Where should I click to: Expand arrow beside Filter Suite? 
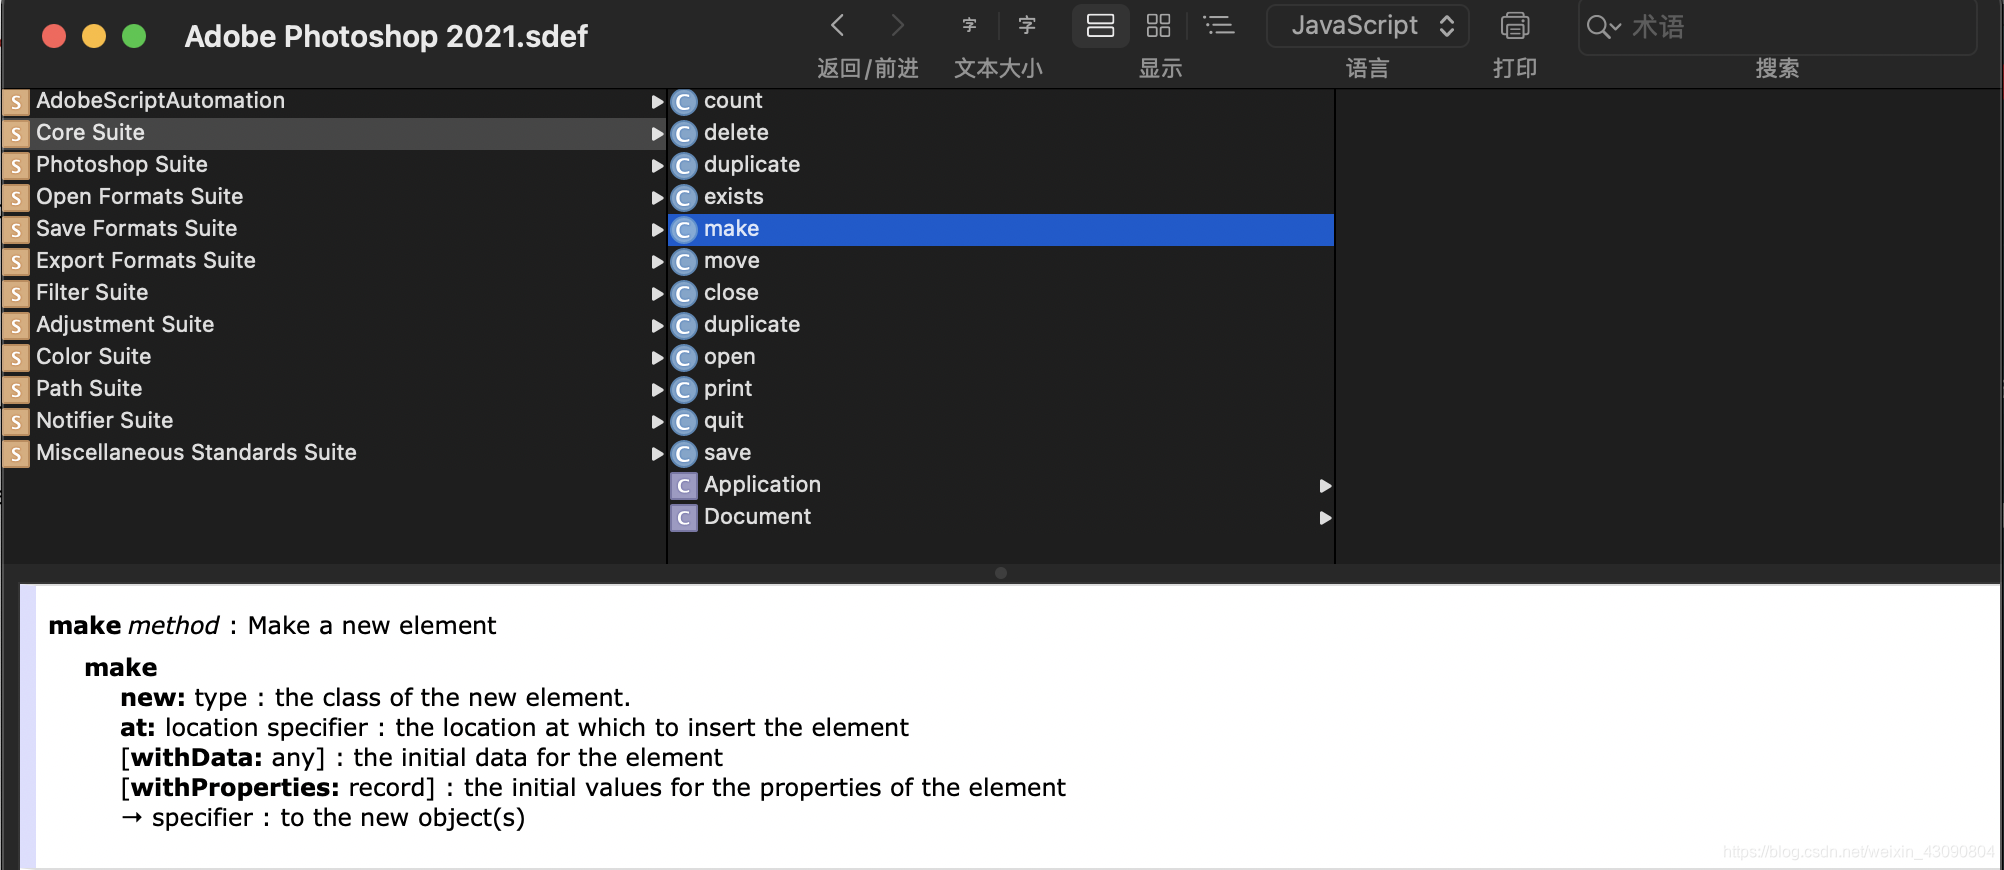pyautogui.click(x=657, y=294)
